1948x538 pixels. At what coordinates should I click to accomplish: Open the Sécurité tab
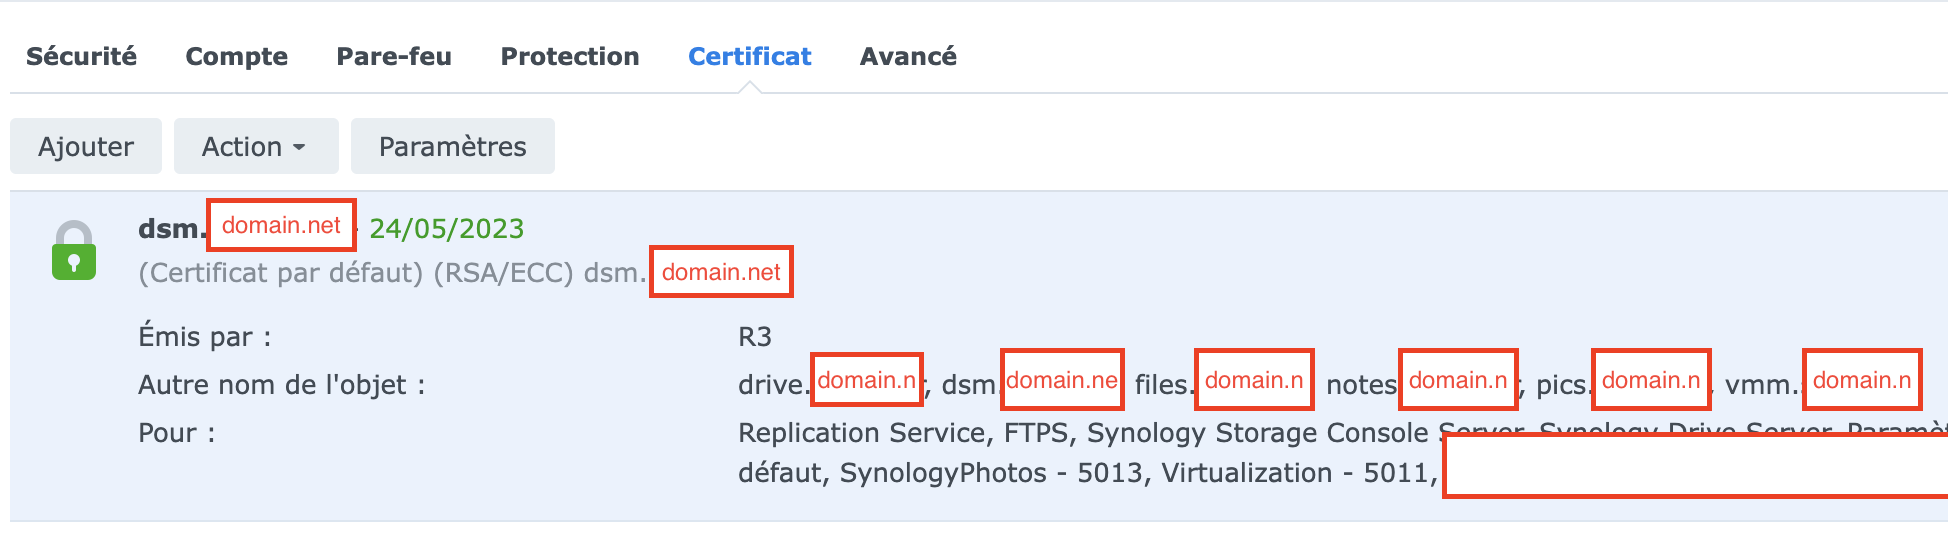coord(81,57)
